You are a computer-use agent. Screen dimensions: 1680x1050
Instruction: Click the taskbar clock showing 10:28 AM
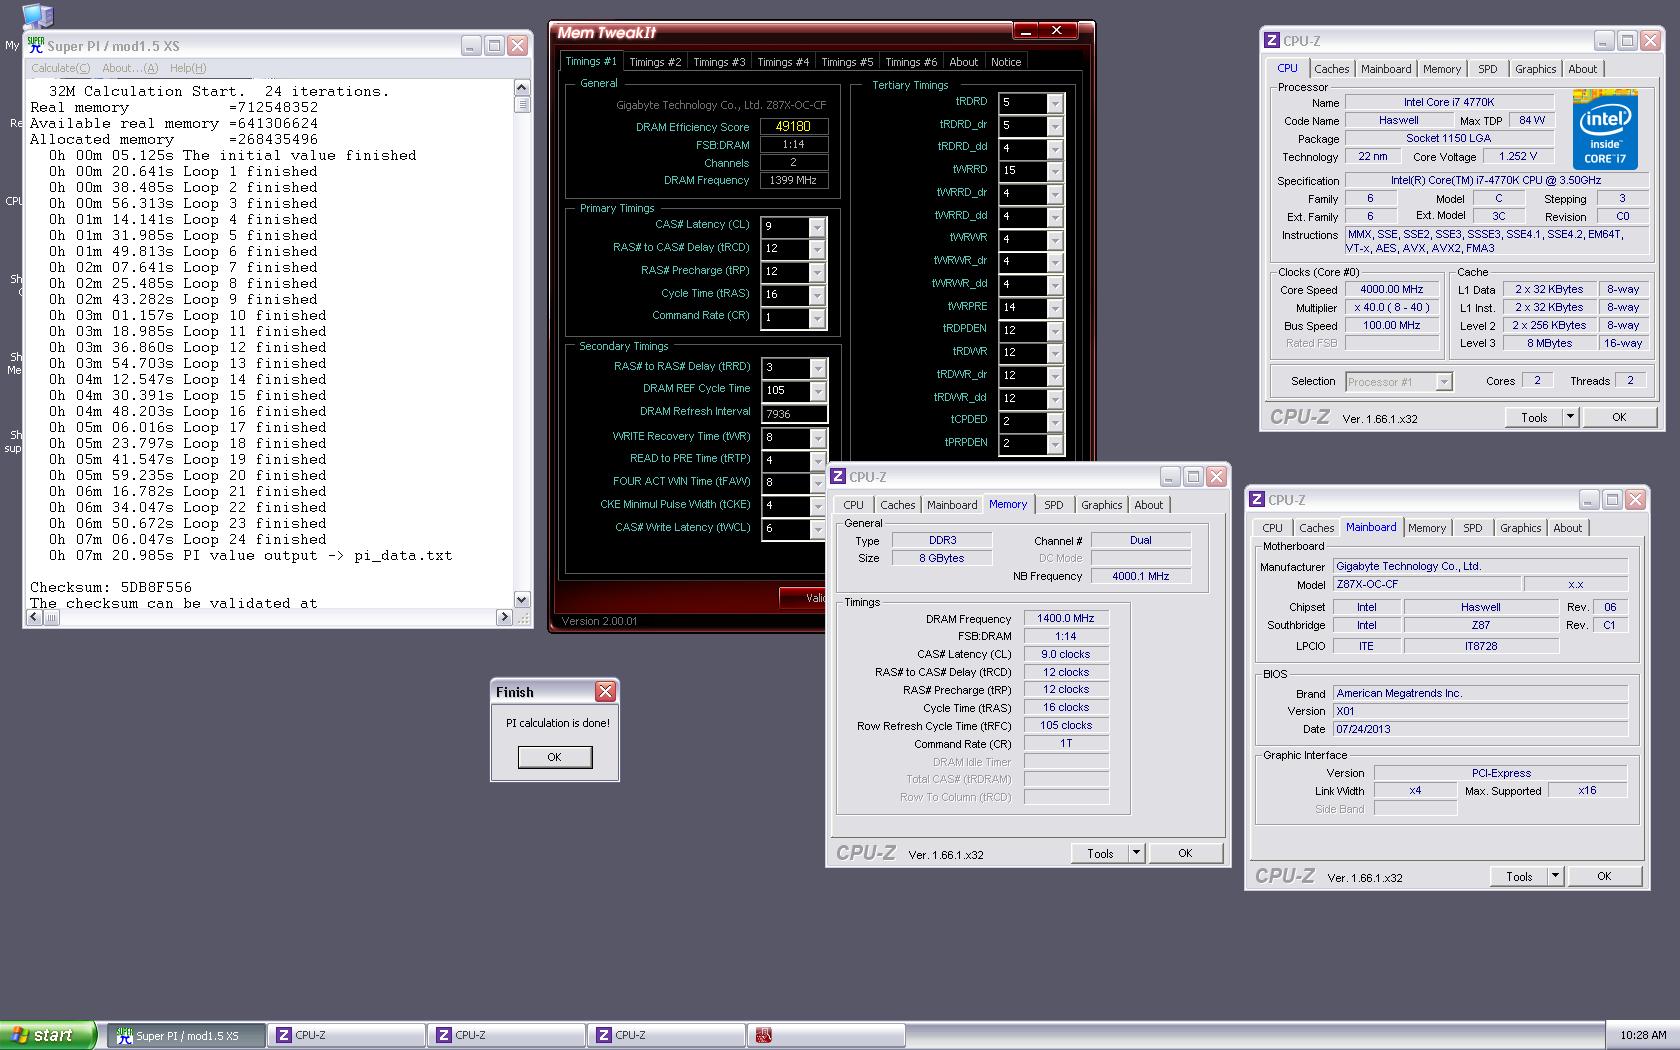1643,1035
